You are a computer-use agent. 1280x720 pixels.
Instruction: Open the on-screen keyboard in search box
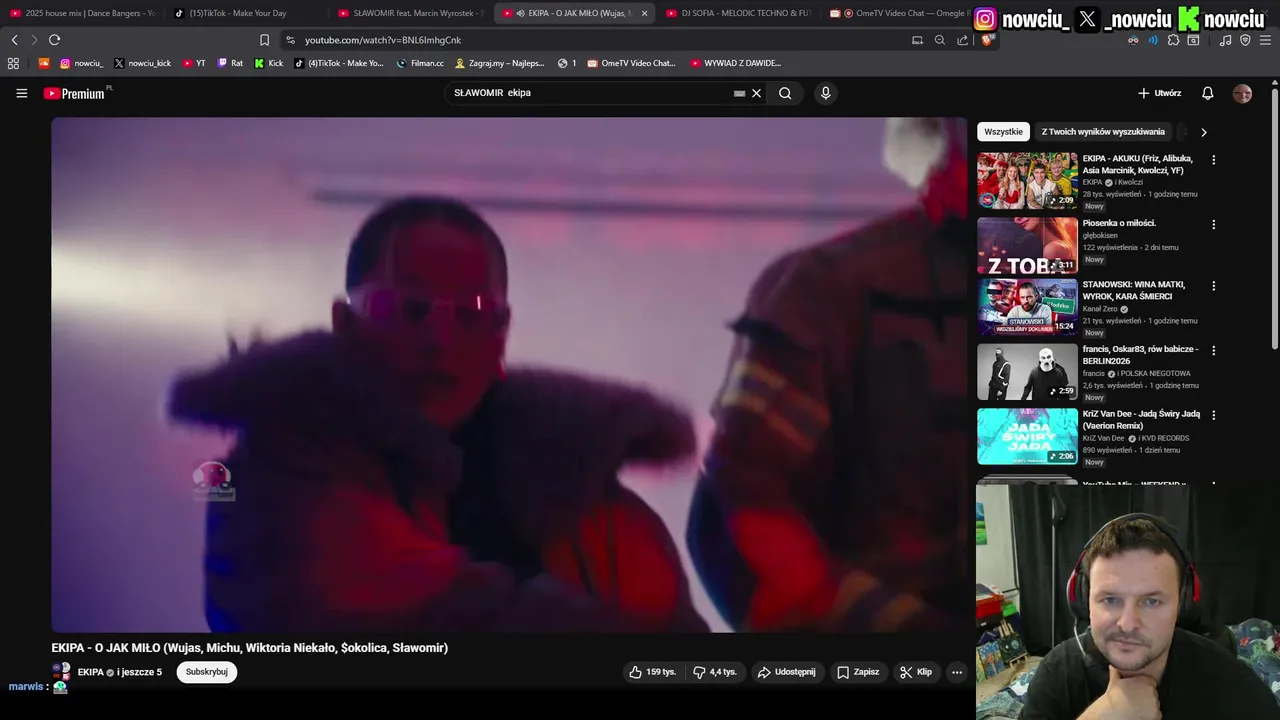[x=739, y=93]
